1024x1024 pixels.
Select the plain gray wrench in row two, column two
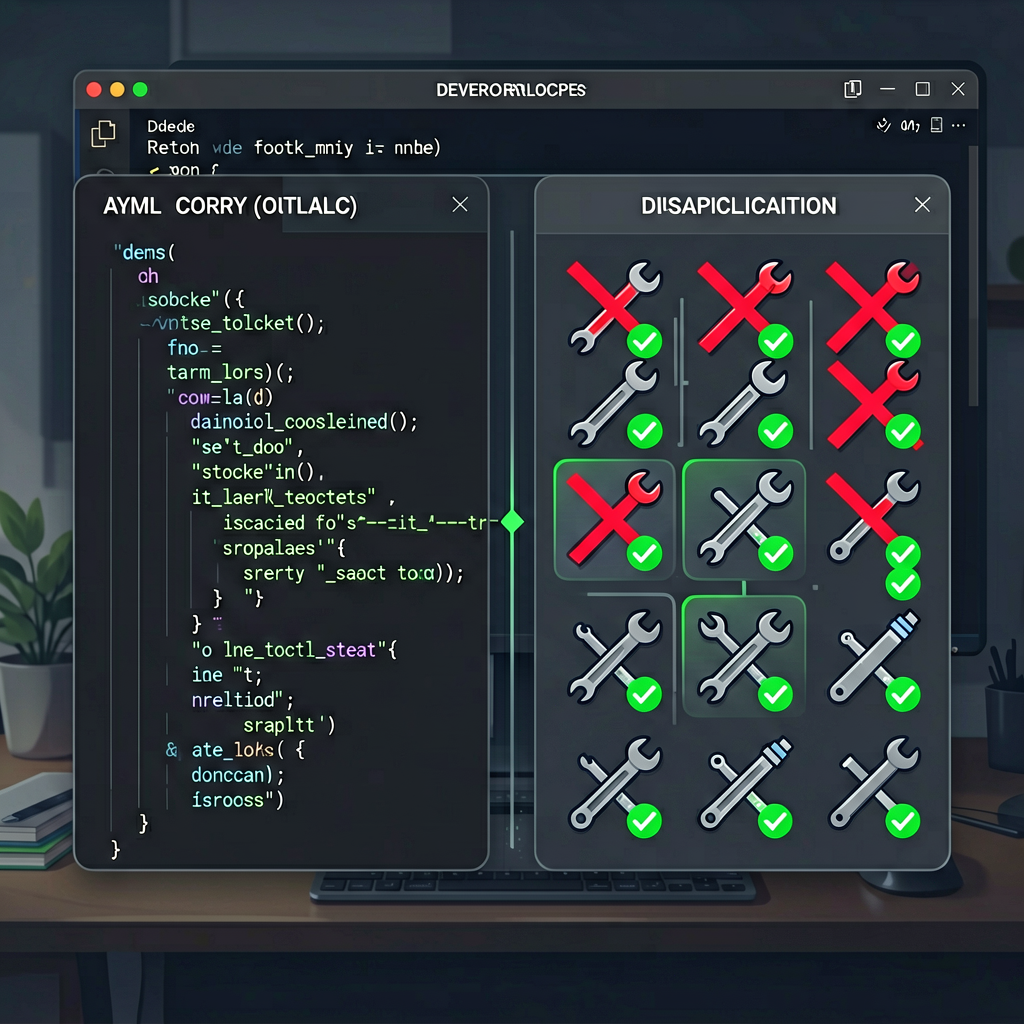(744, 404)
